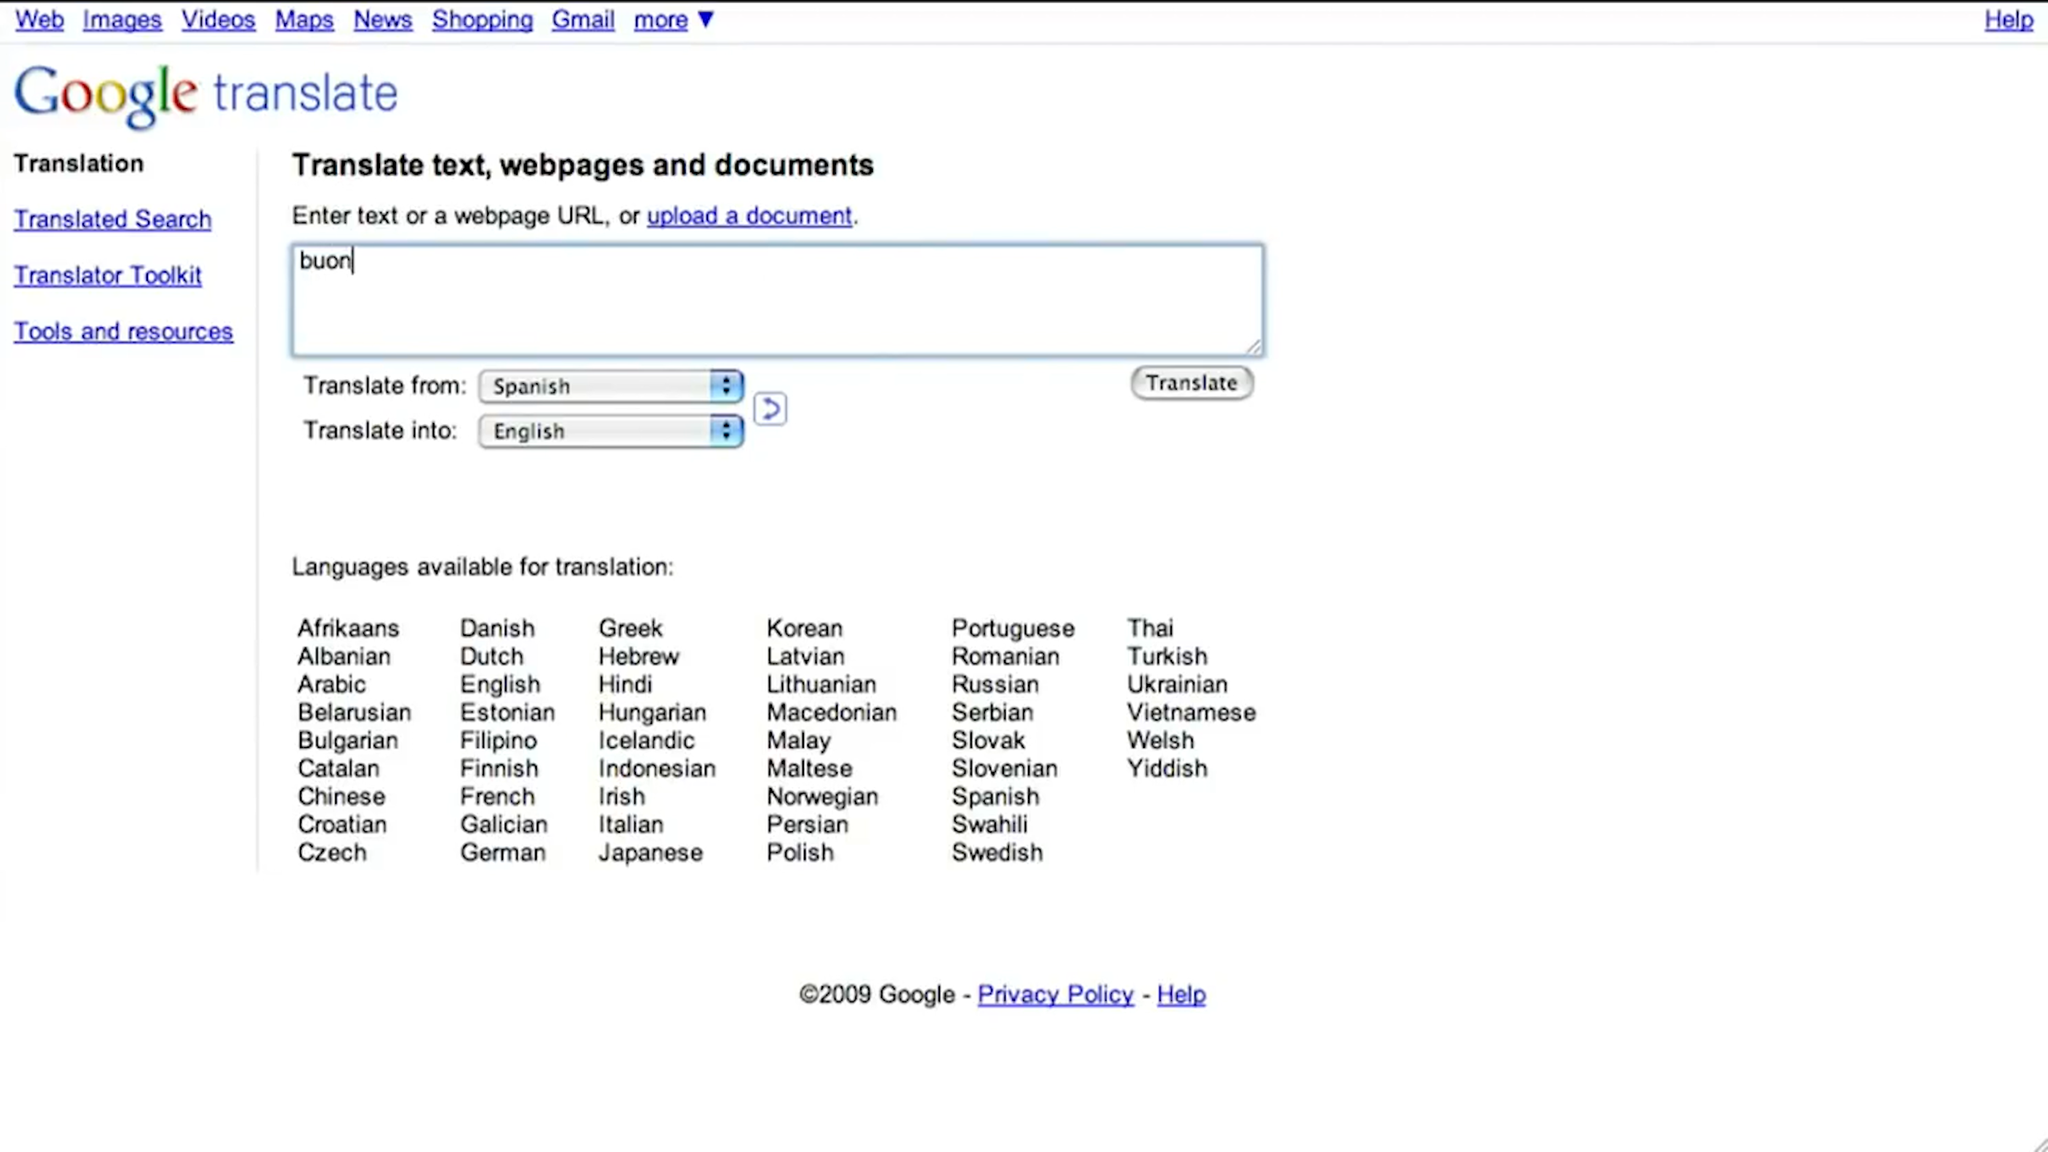This screenshot has width=2048, height=1152.
Task: Select the Translation sidebar heading
Action: coord(79,163)
